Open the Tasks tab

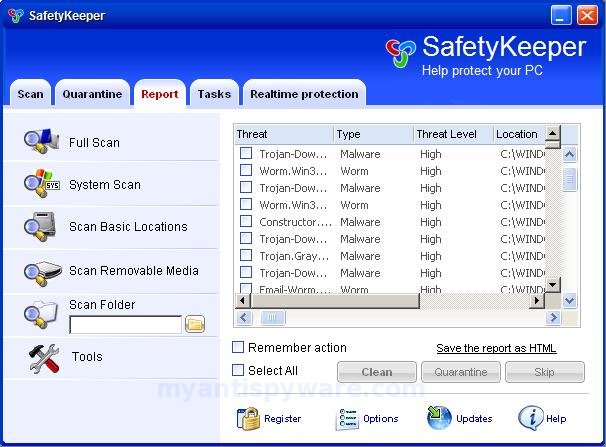[x=214, y=93]
